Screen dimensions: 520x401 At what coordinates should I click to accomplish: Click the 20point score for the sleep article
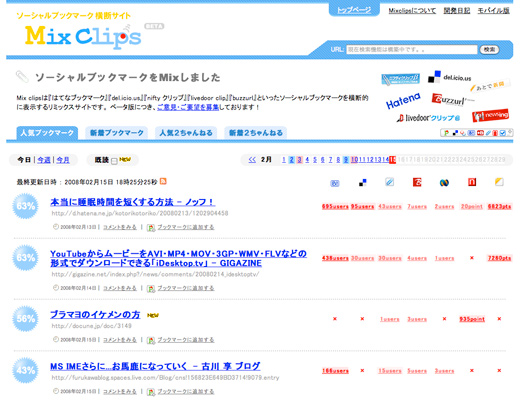(472, 207)
